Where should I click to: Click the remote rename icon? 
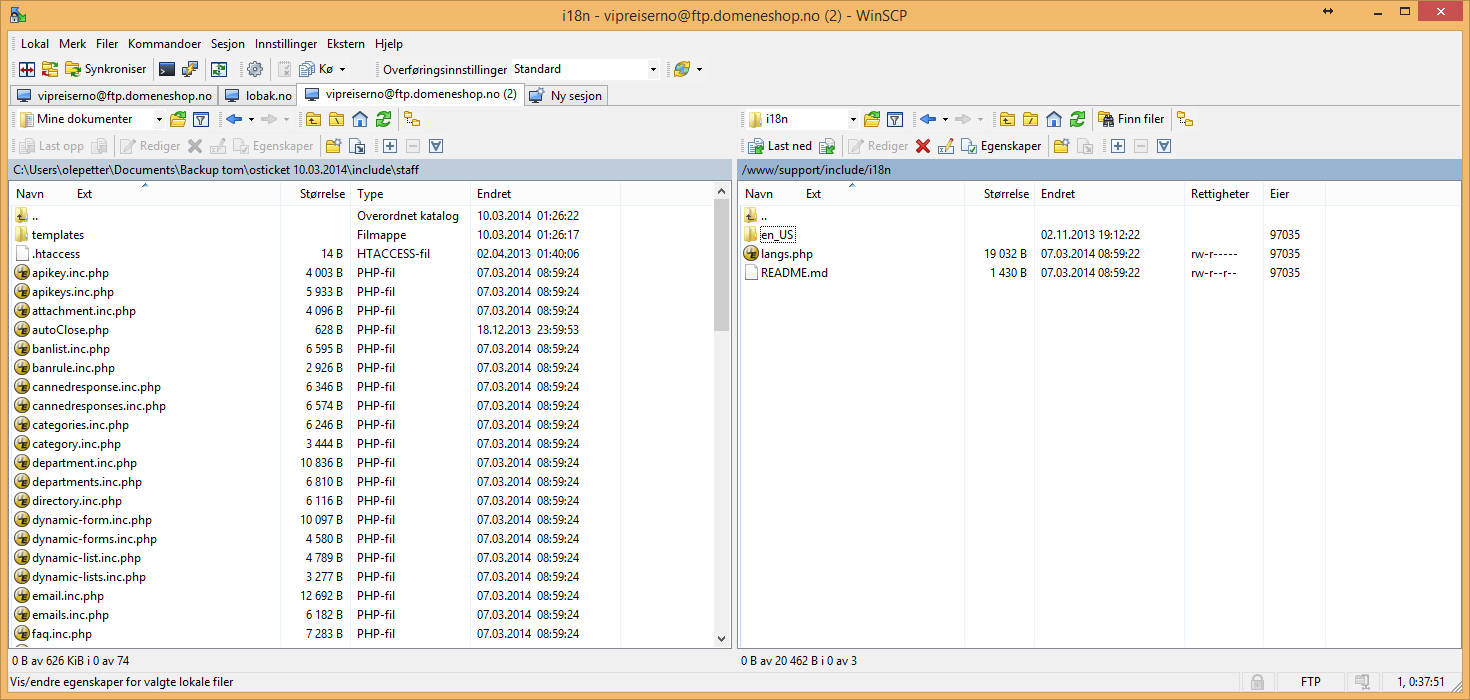(x=946, y=146)
